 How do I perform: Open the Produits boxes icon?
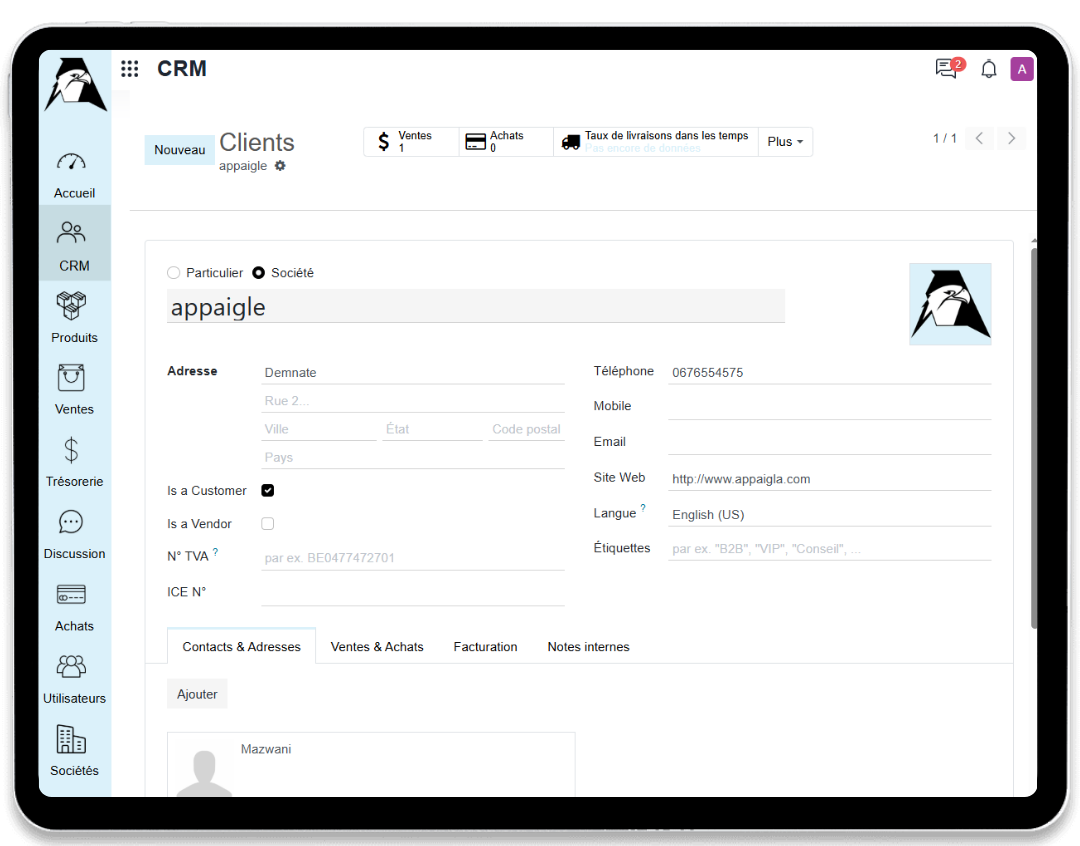point(71,305)
